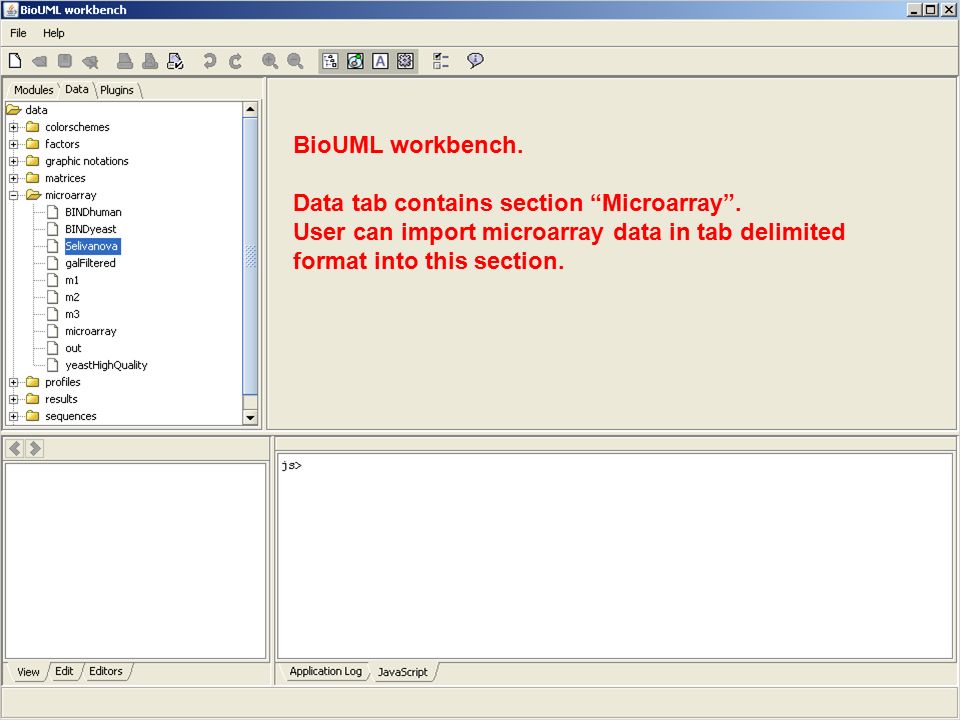960x720 pixels.
Task: Select the m2 data item
Action: (x=72, y=298)
